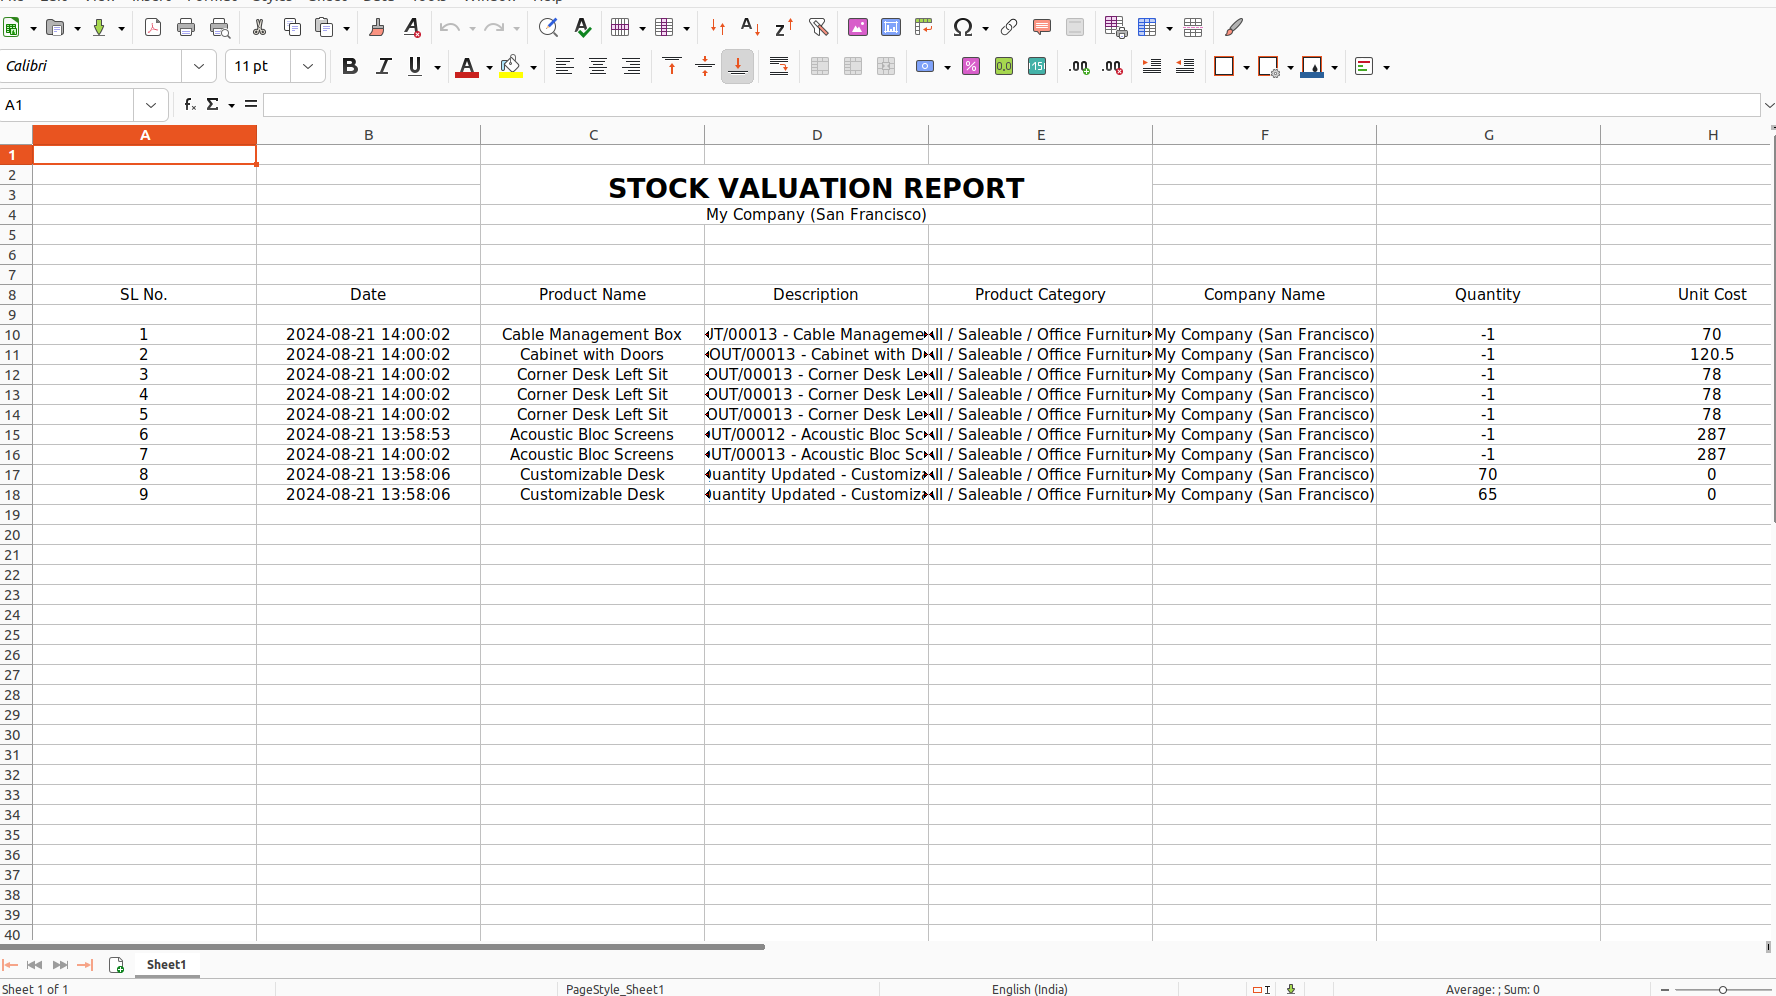Screen dimensions: 1776x996
Task: Format cells as number
Action: click(1004, 66)
